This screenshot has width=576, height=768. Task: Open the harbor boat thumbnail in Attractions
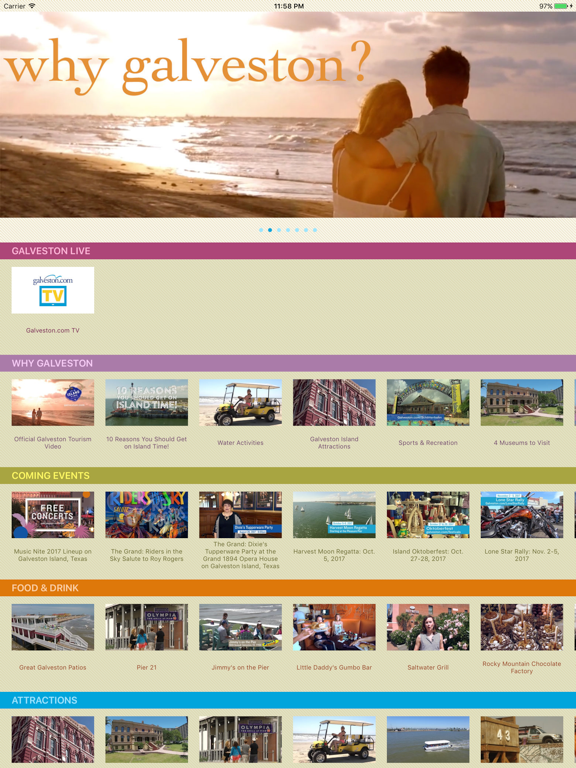tap(428, 740)
